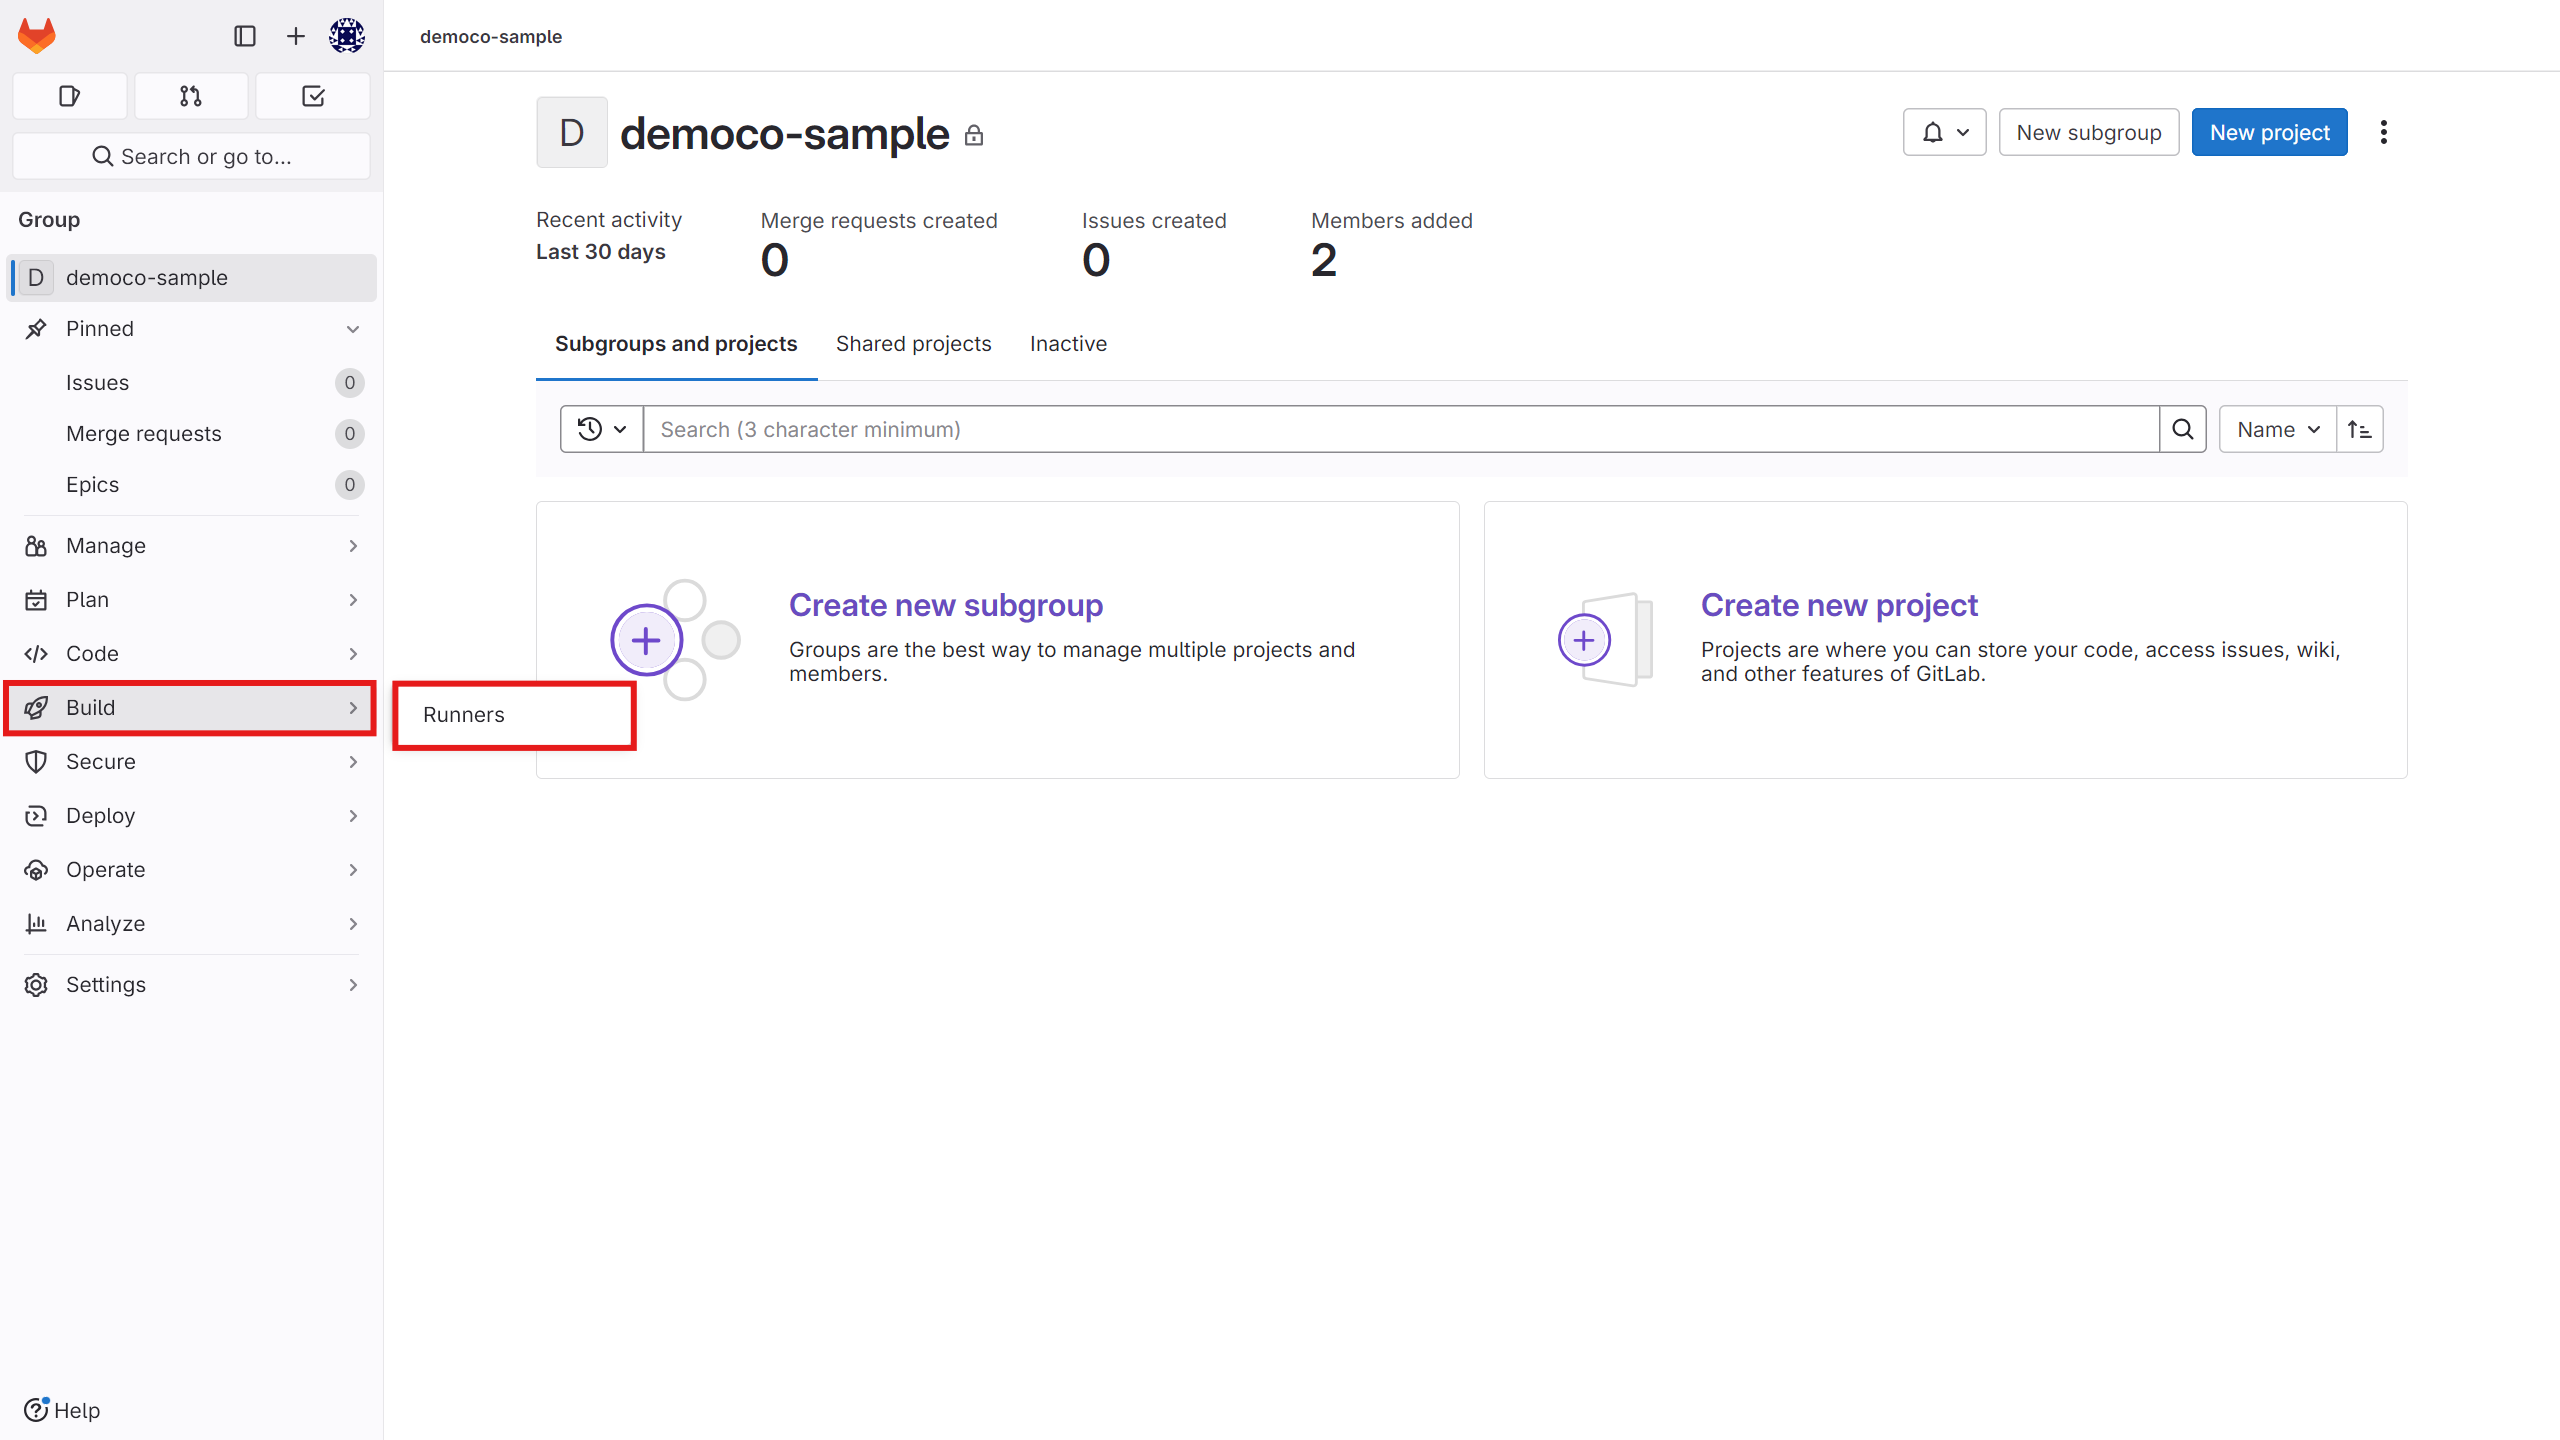
Task: Click the Build rocket icon
Action: [36, 708]
